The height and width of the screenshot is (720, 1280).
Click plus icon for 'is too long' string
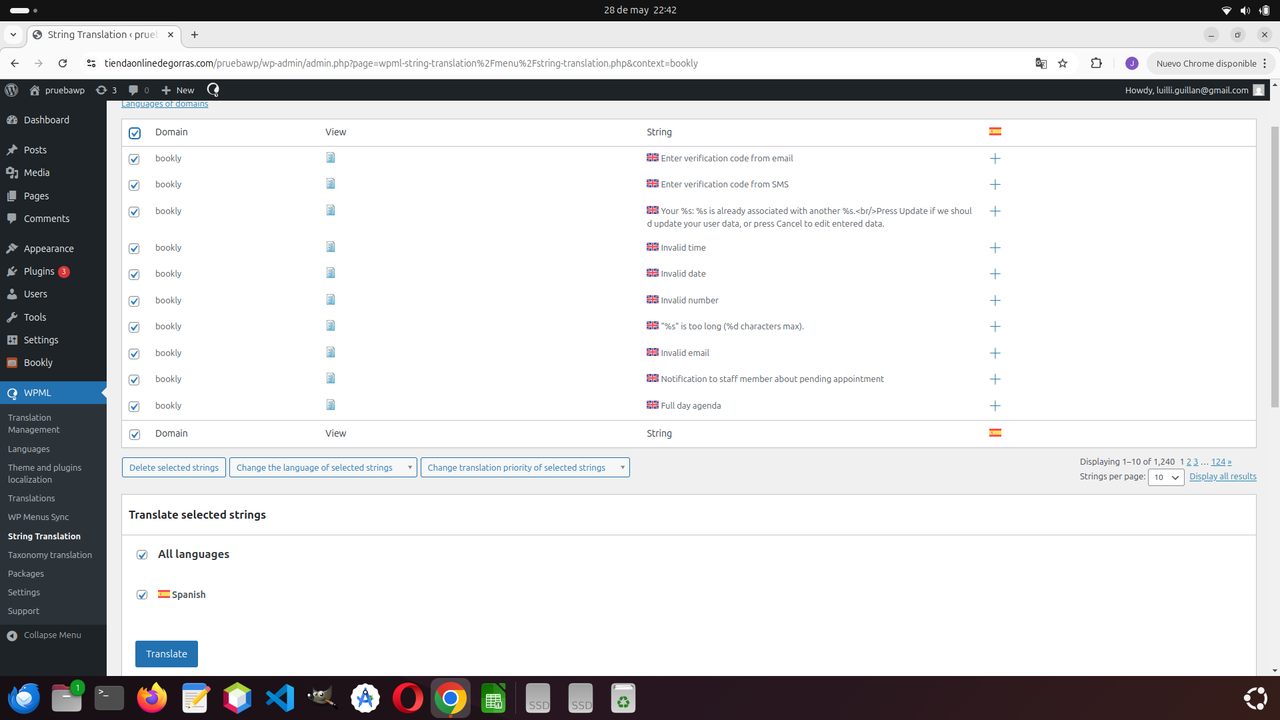click(995, 327)
